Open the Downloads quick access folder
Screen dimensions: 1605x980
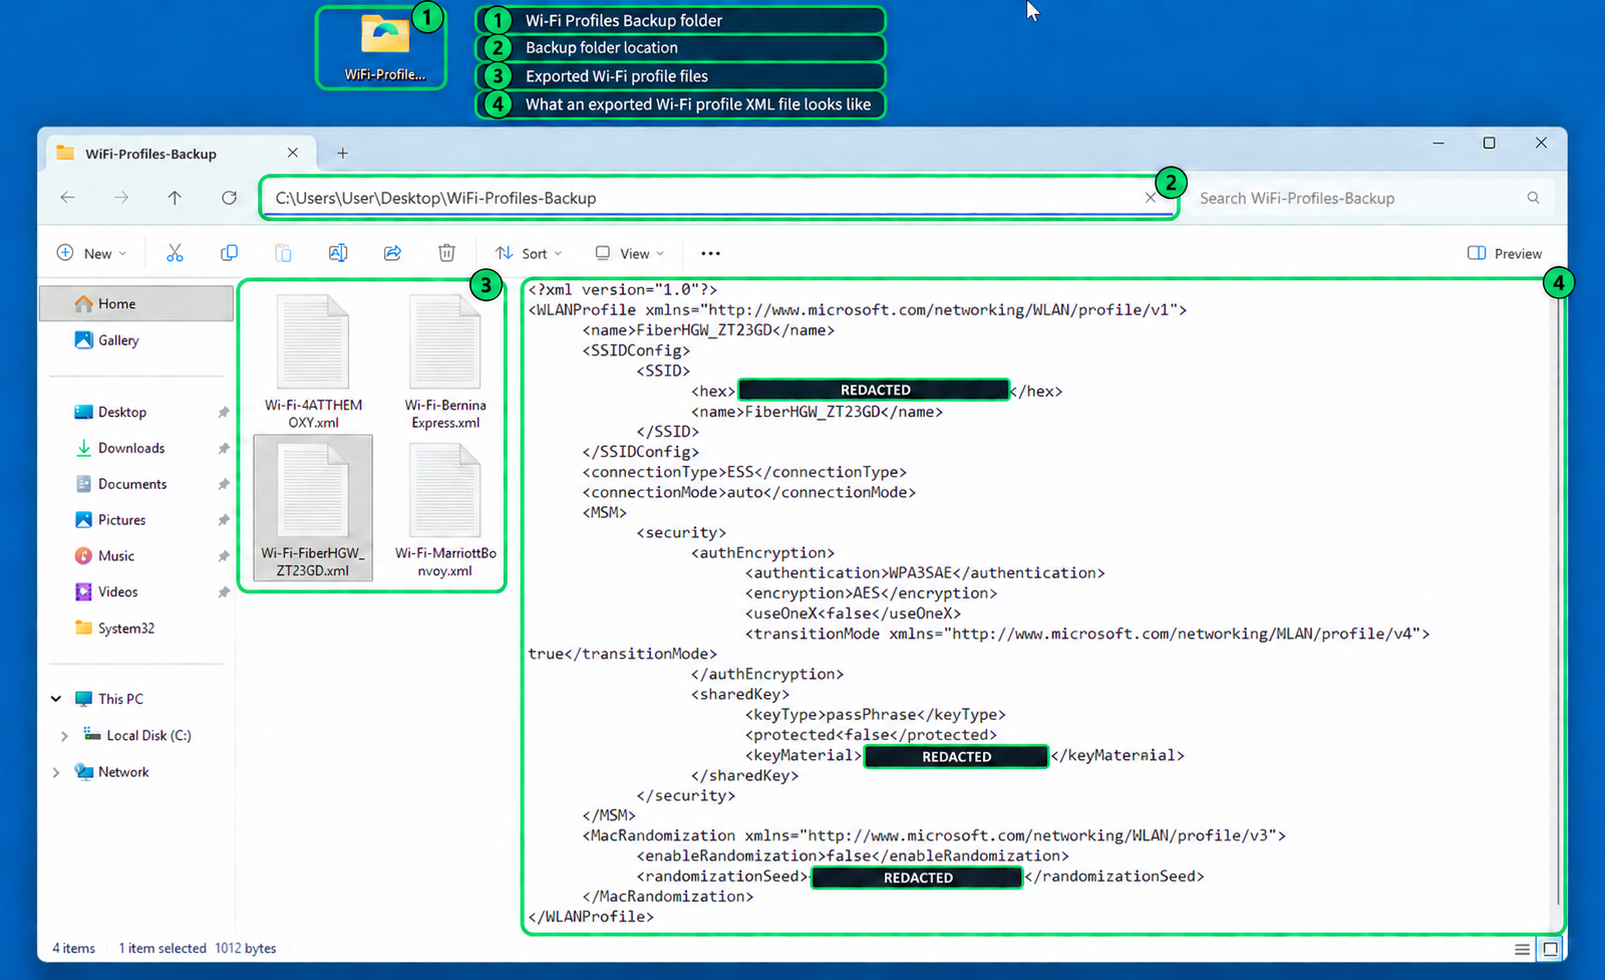click(x=119, y=448)
